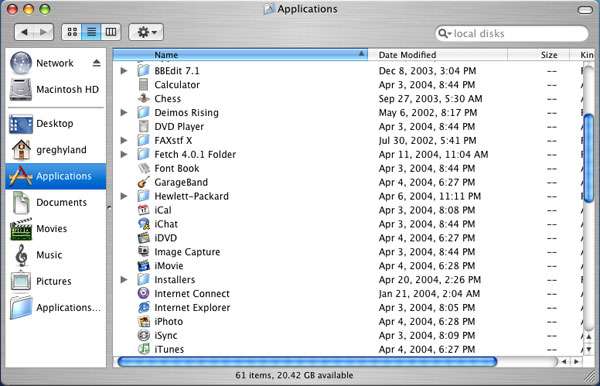600x386 pixels.
Task: Select the iDVD icon
Action: point(143,238)
